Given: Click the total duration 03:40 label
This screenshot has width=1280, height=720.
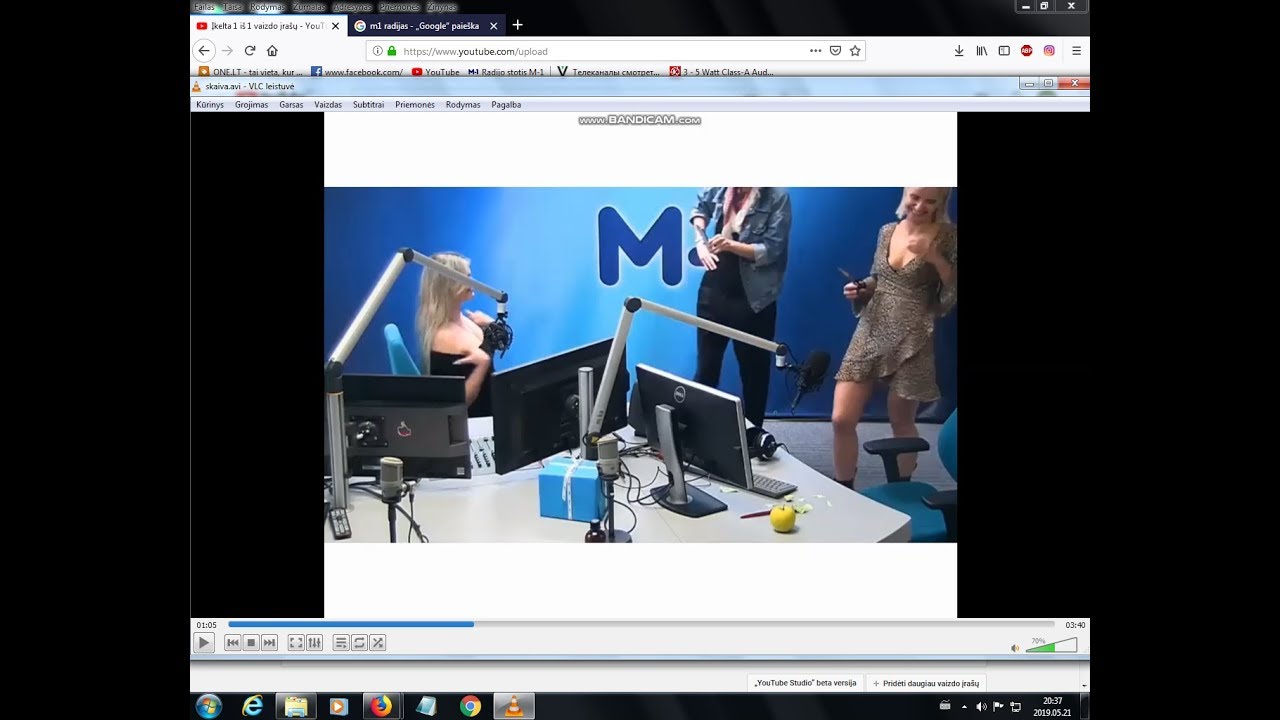Looking at the screenshot, I should 1075,625.
